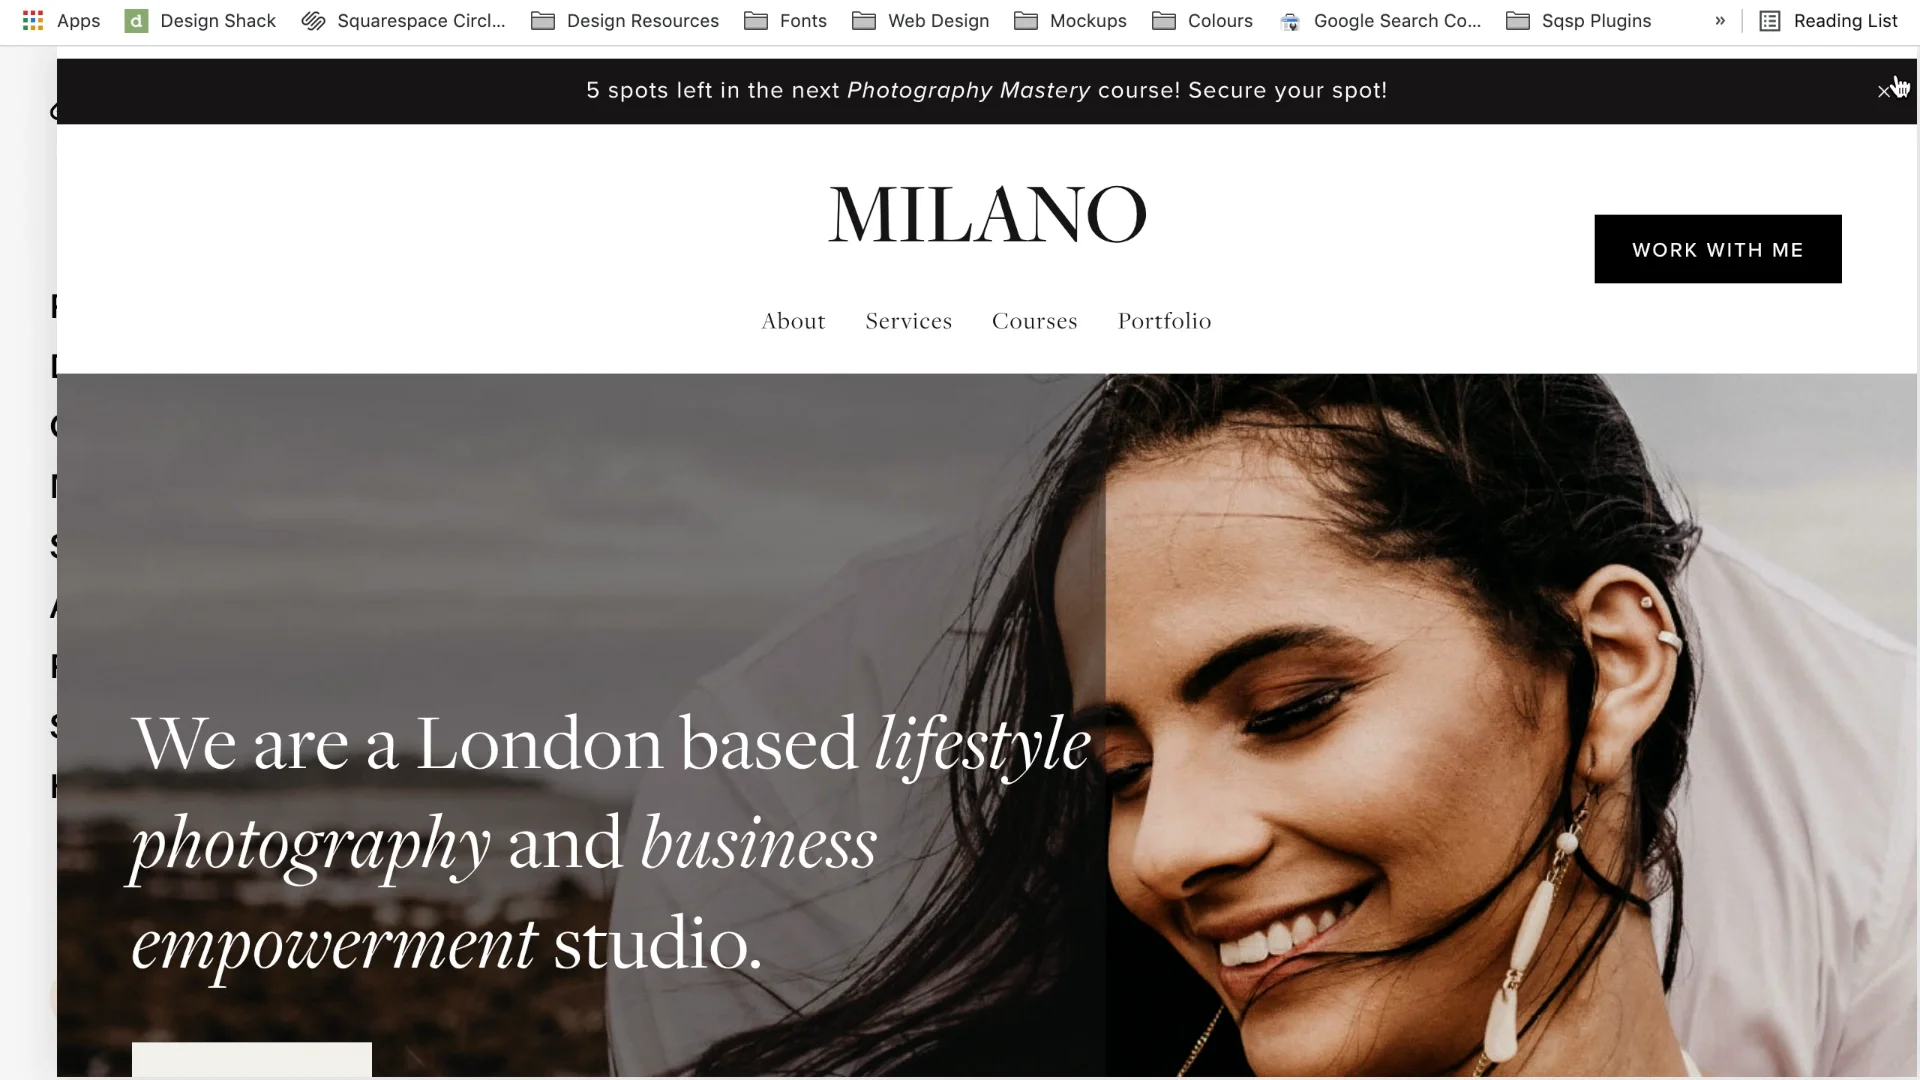The width and height of the screenshot is (1920, 1080).
Task: Click the MILANO site logo
Action: coord(987,214)
